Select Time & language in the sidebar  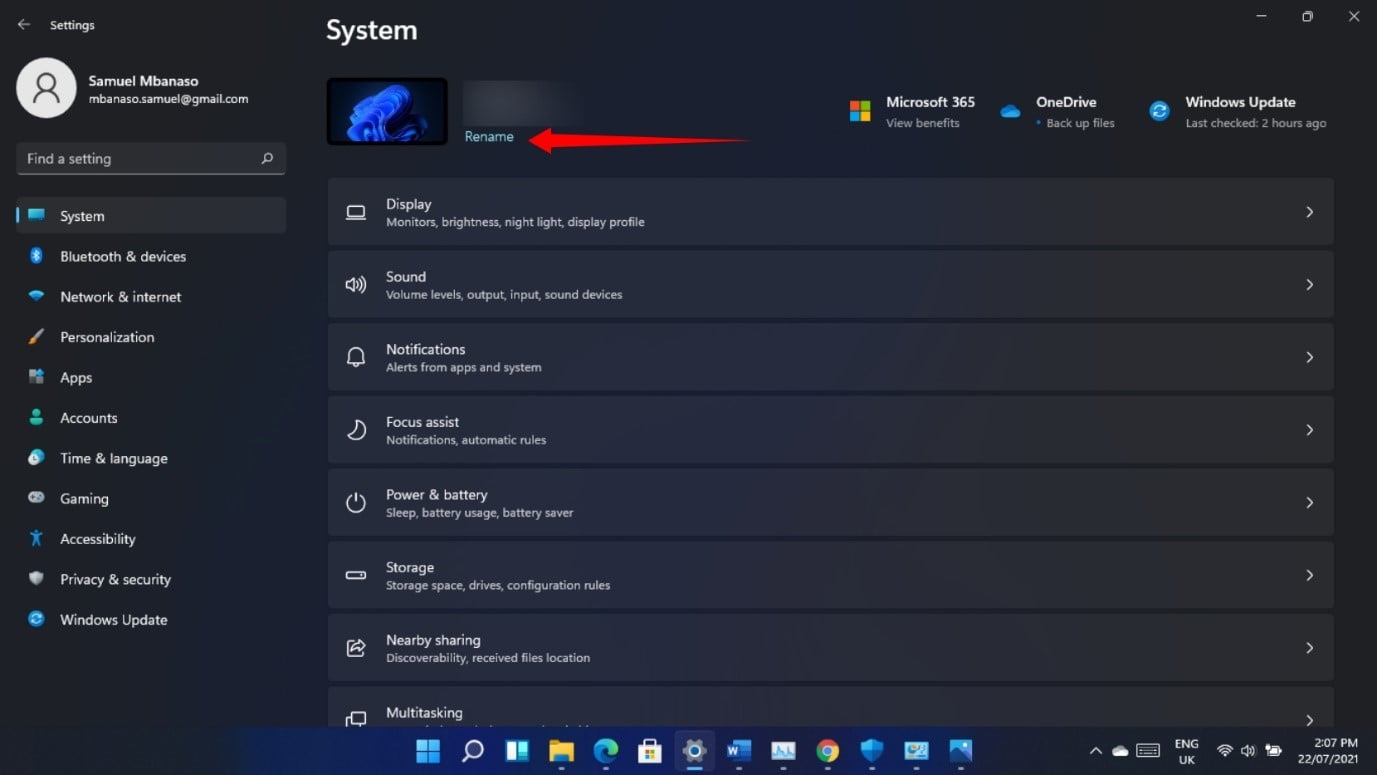click(113, 458)
